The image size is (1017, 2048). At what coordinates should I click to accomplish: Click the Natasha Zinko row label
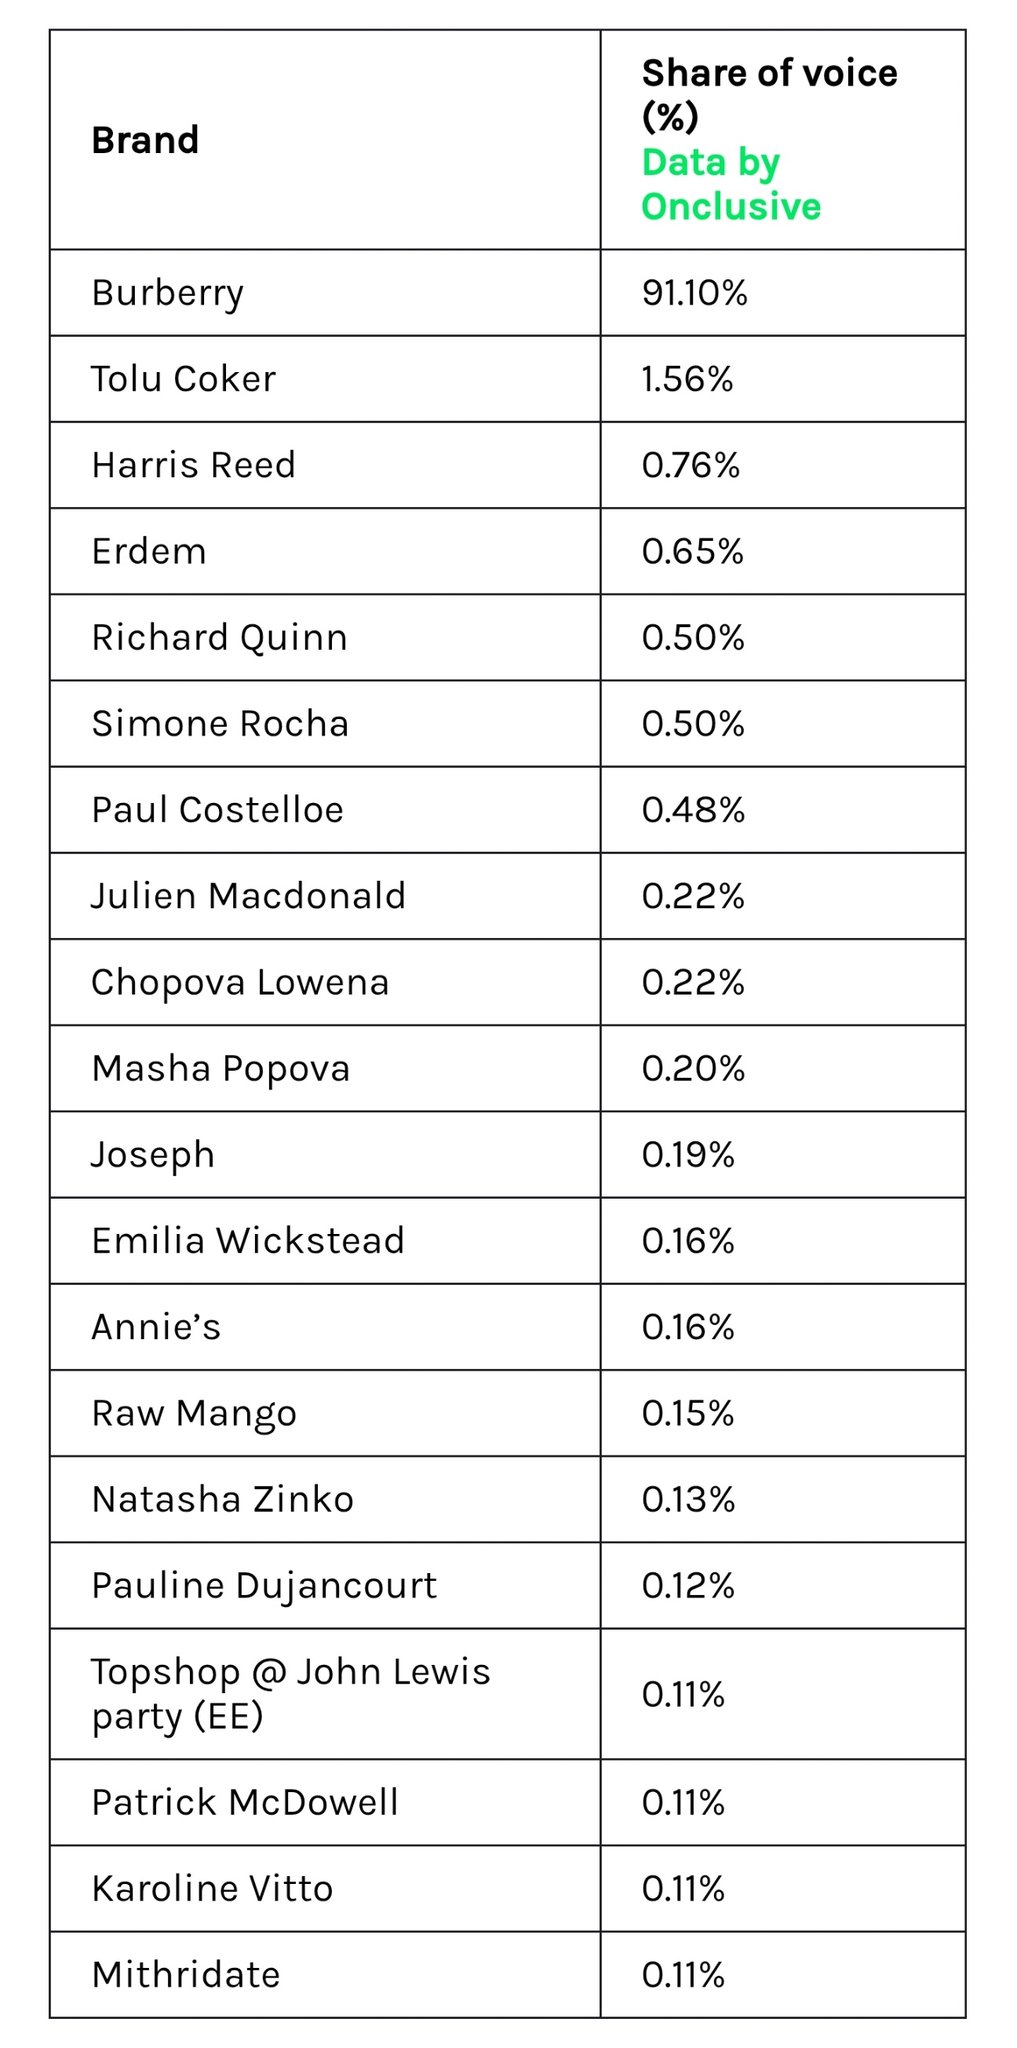[222, 1499]
